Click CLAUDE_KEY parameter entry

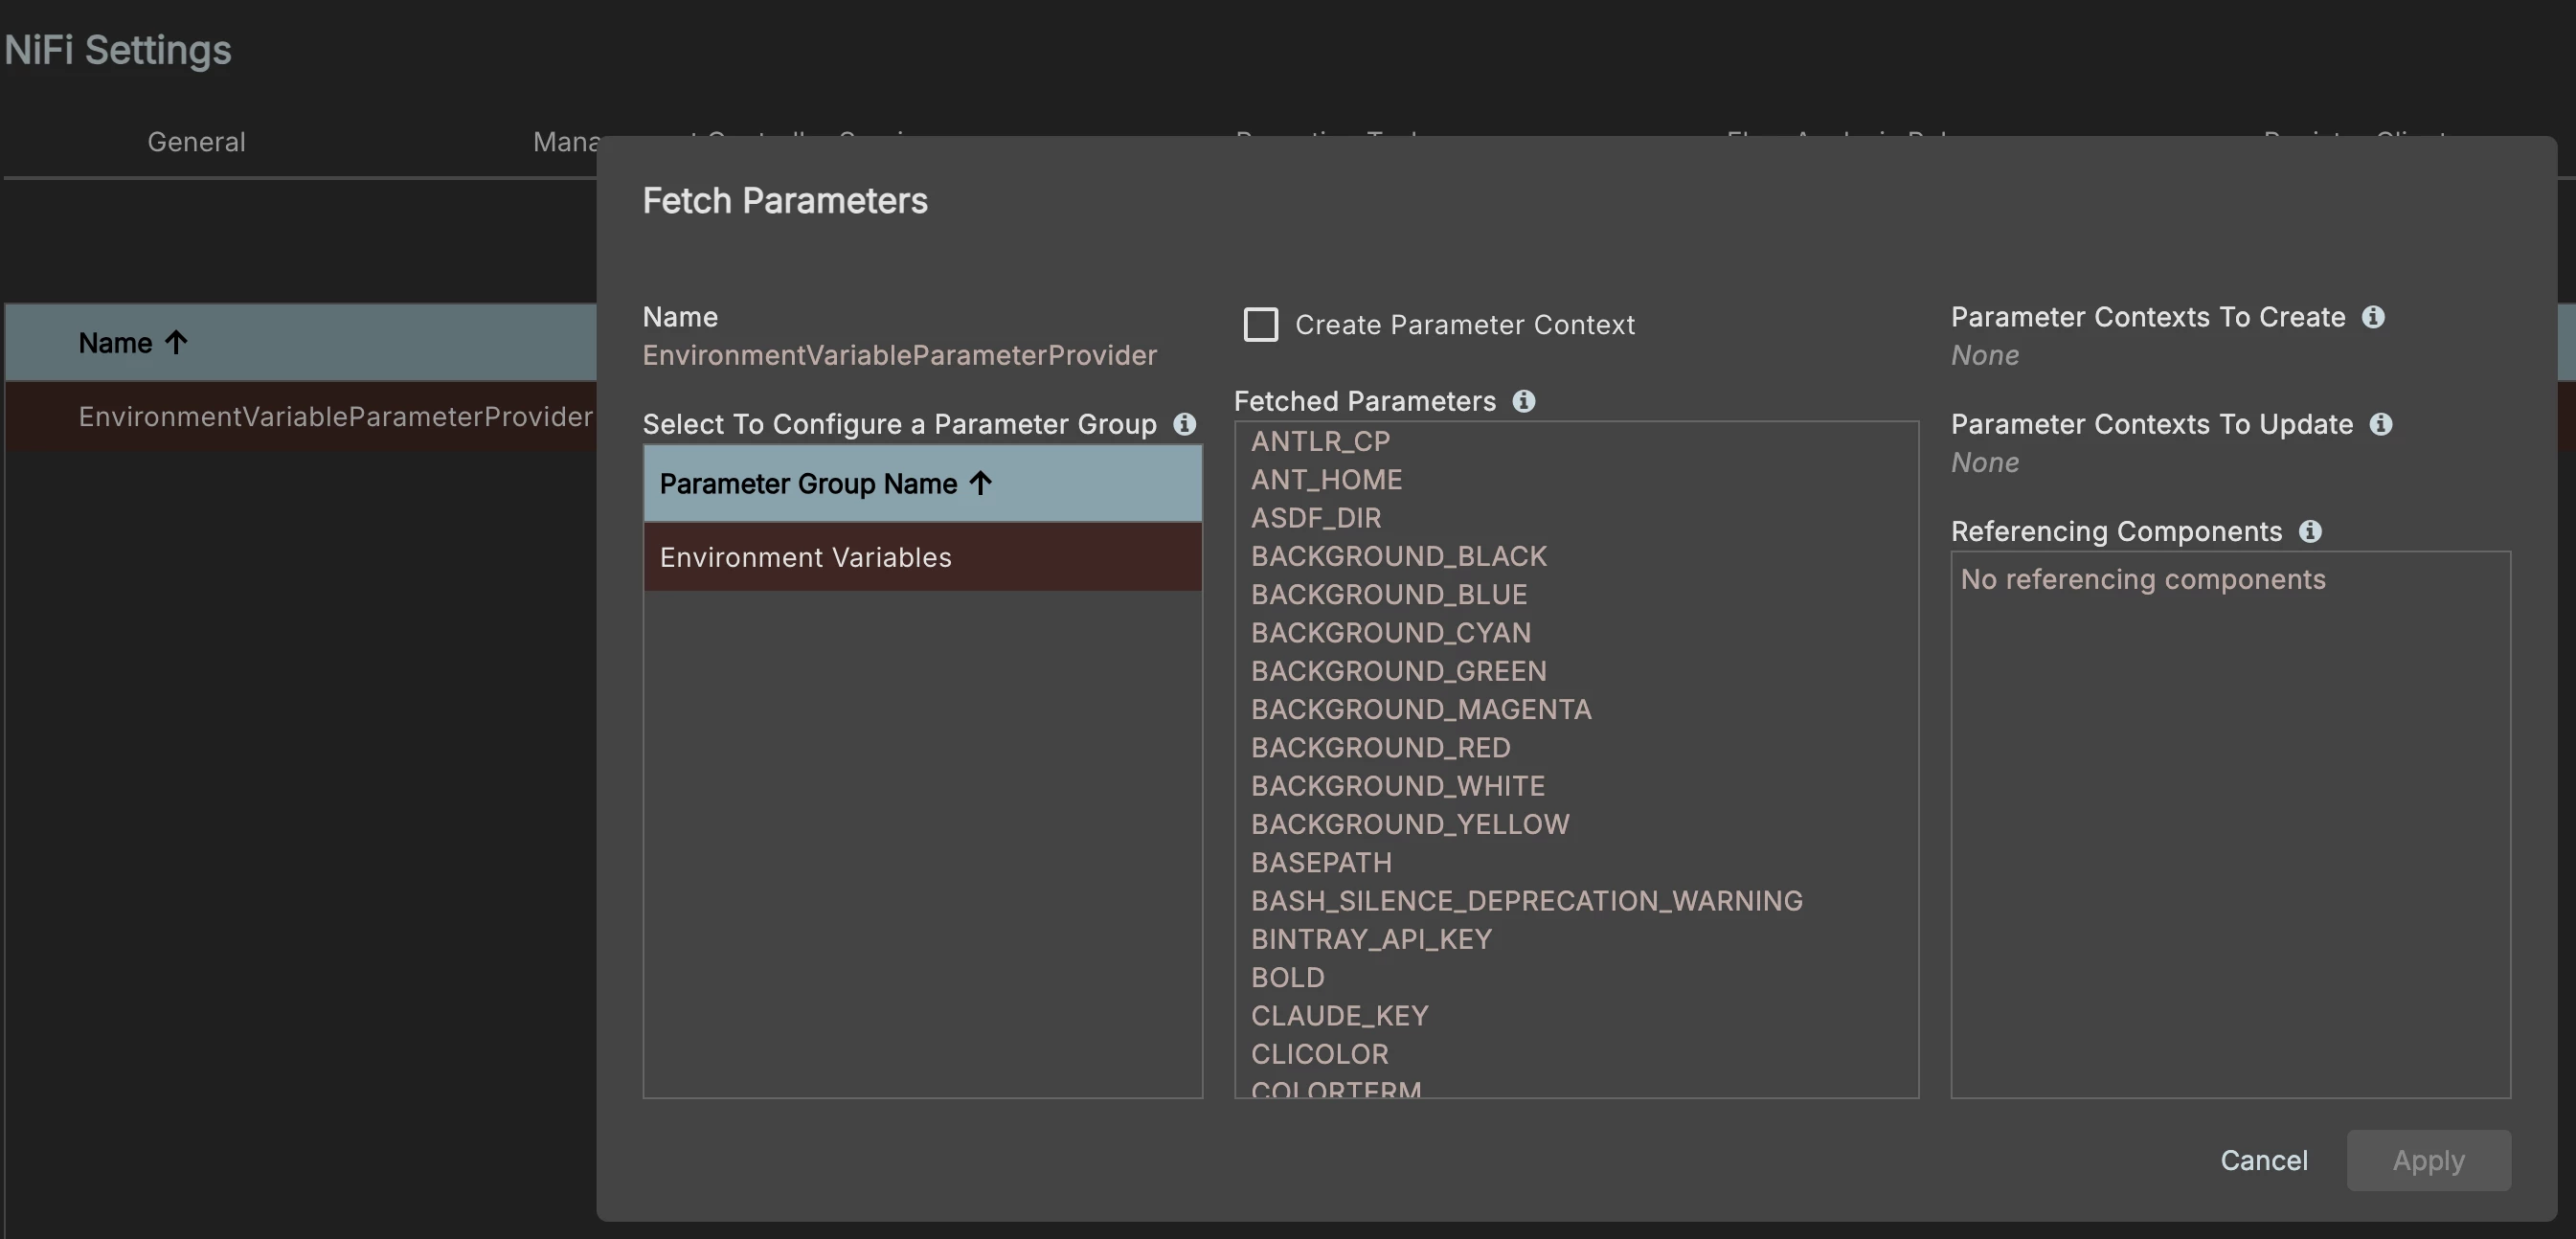tap(1339, 1016)
